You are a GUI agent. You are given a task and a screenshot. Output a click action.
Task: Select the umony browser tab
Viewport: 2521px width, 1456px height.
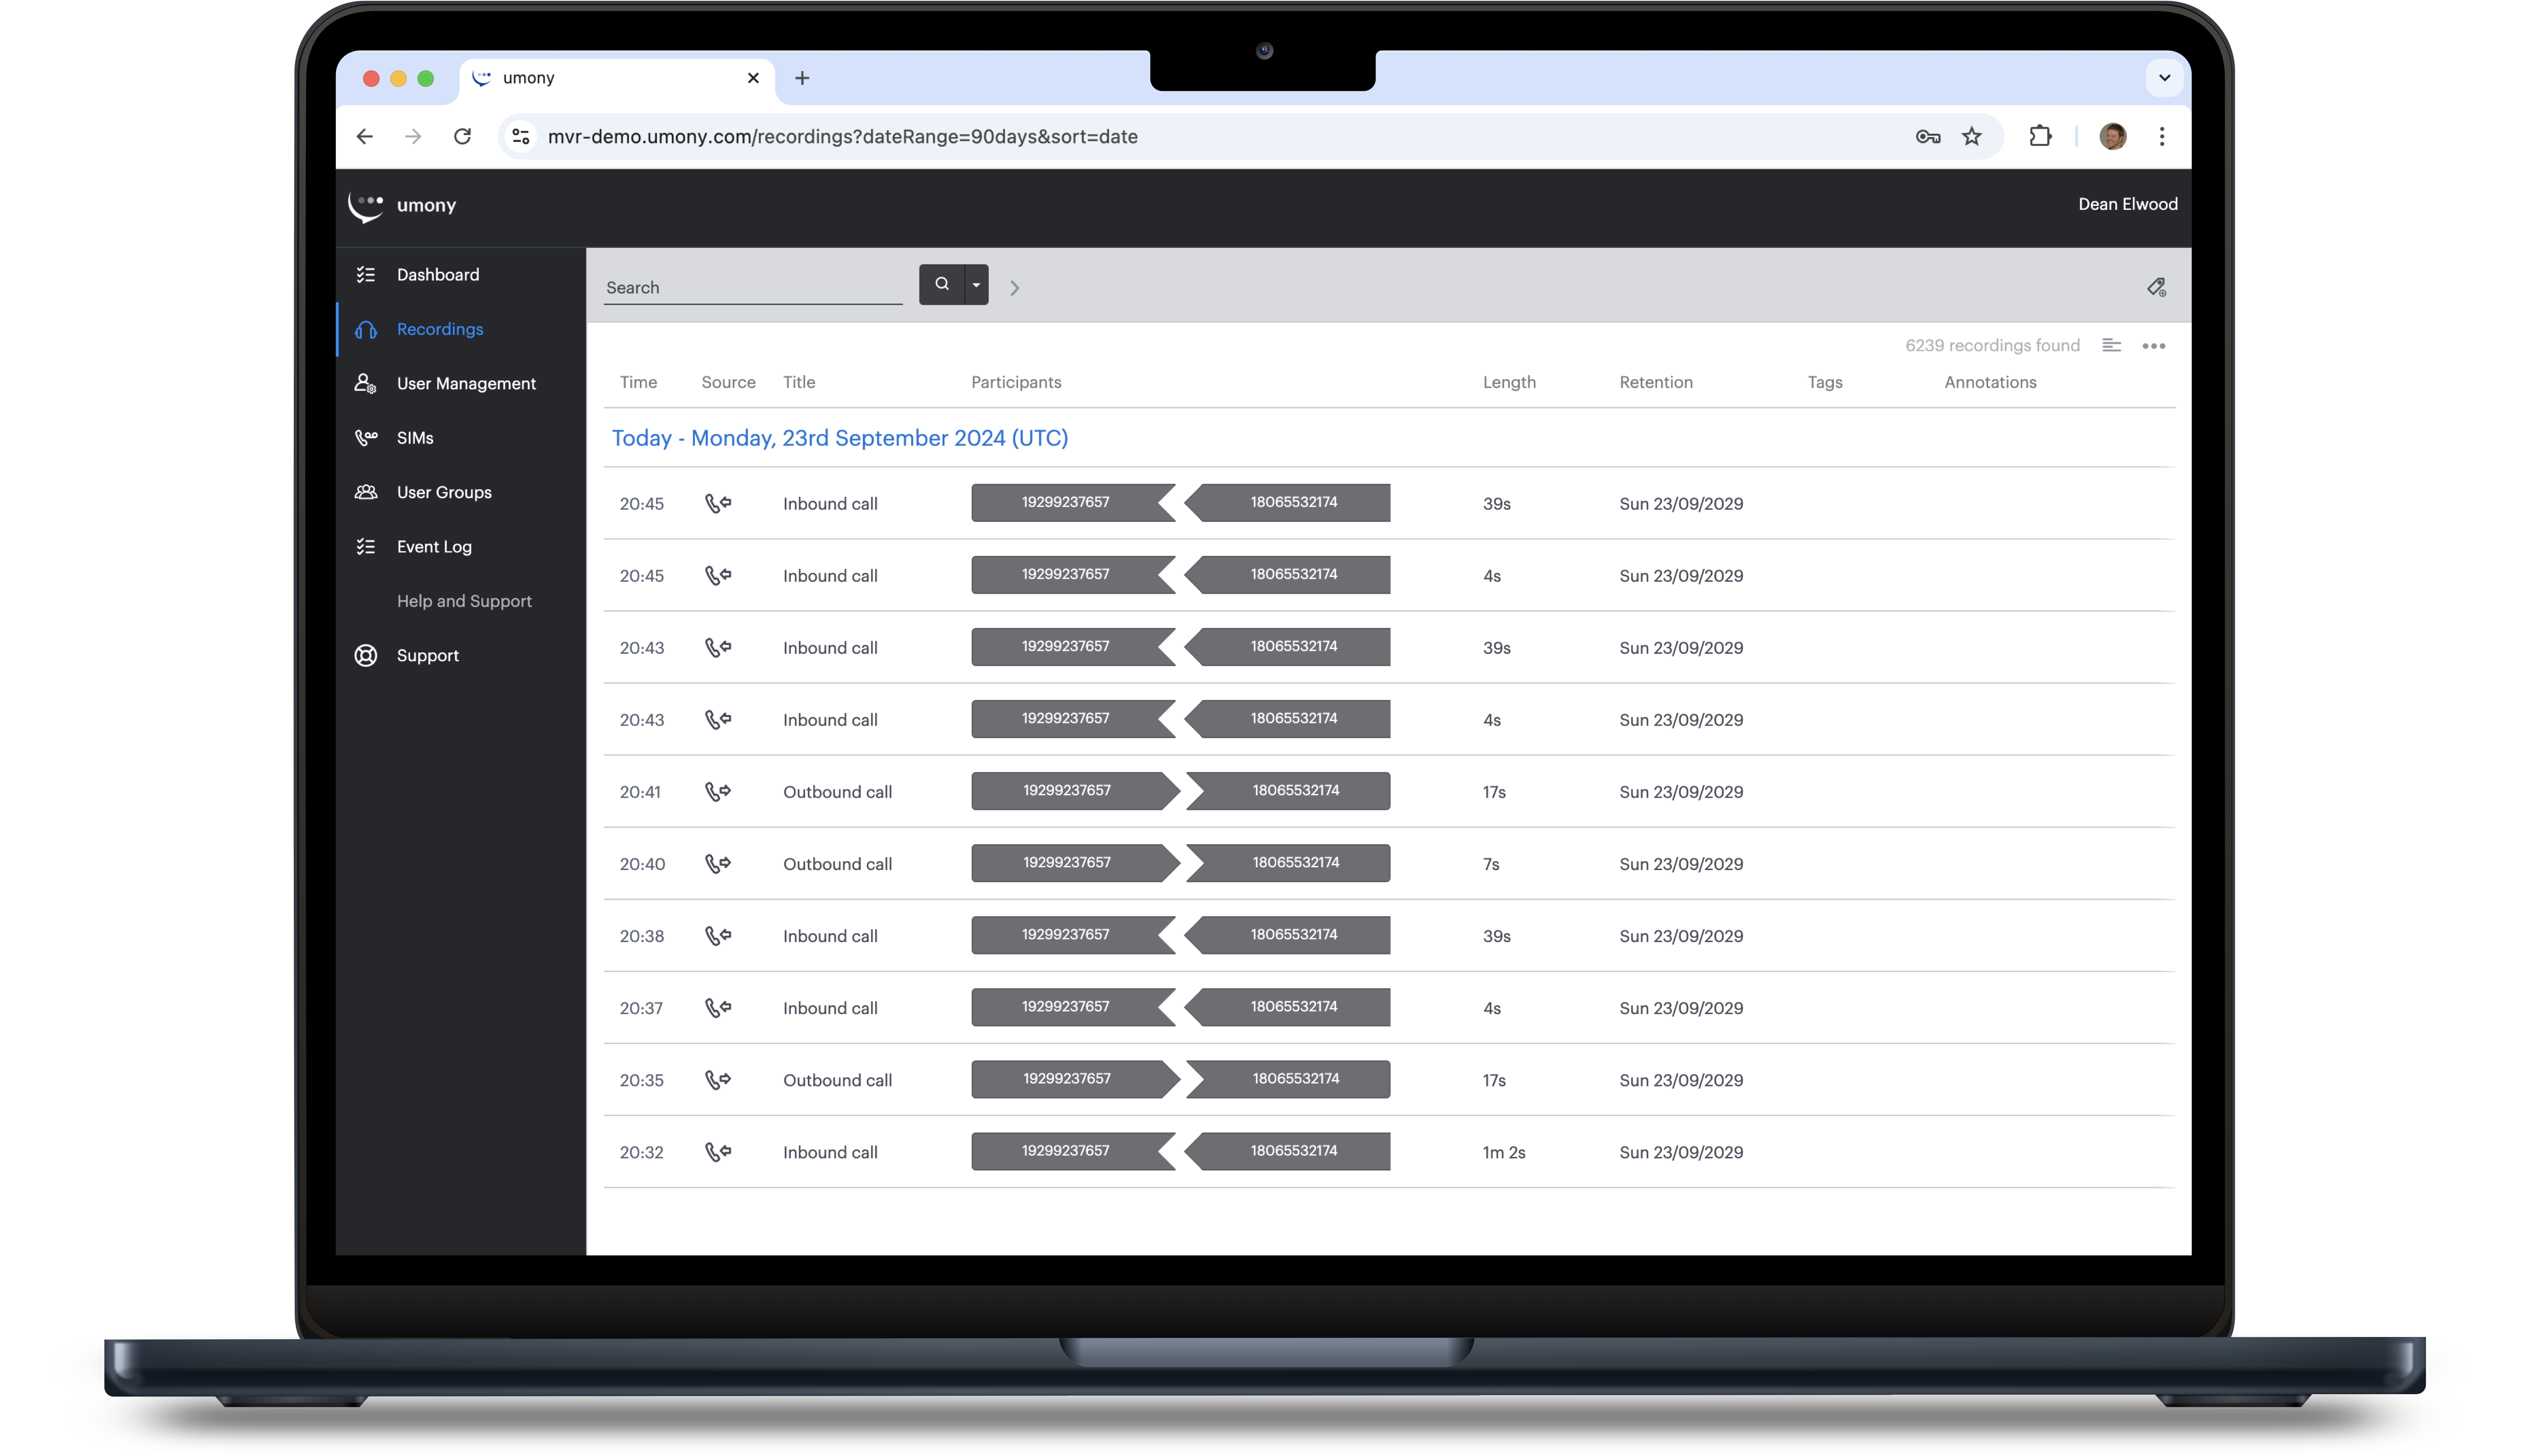pyautogui.click(x=617, y=78)
